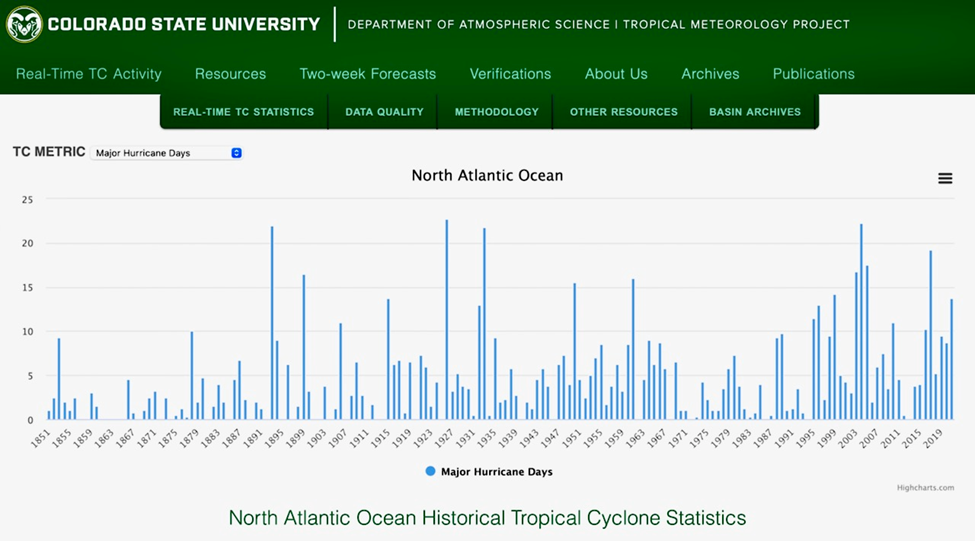
Task: Click the Colorado State University title text
Action: 184,24
